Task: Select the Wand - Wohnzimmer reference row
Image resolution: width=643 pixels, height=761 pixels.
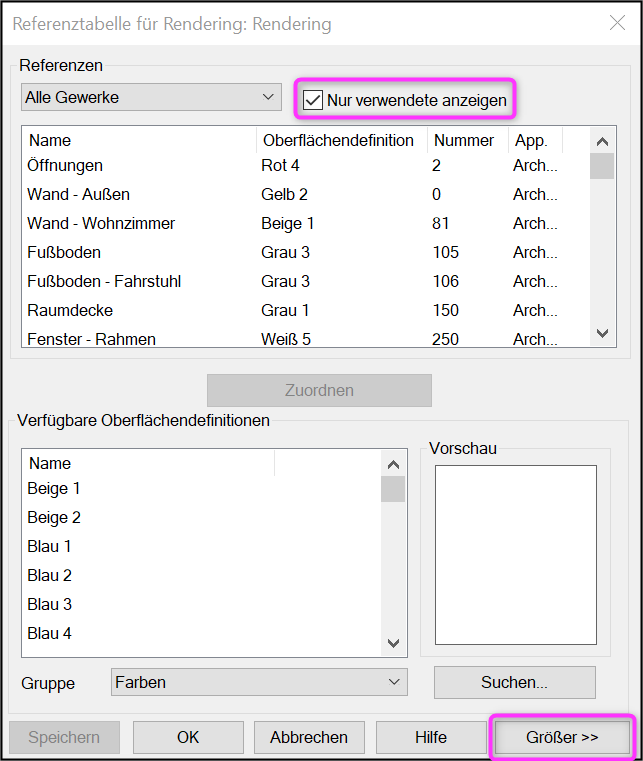Action: pyautogui.click(x=306, y=223)
